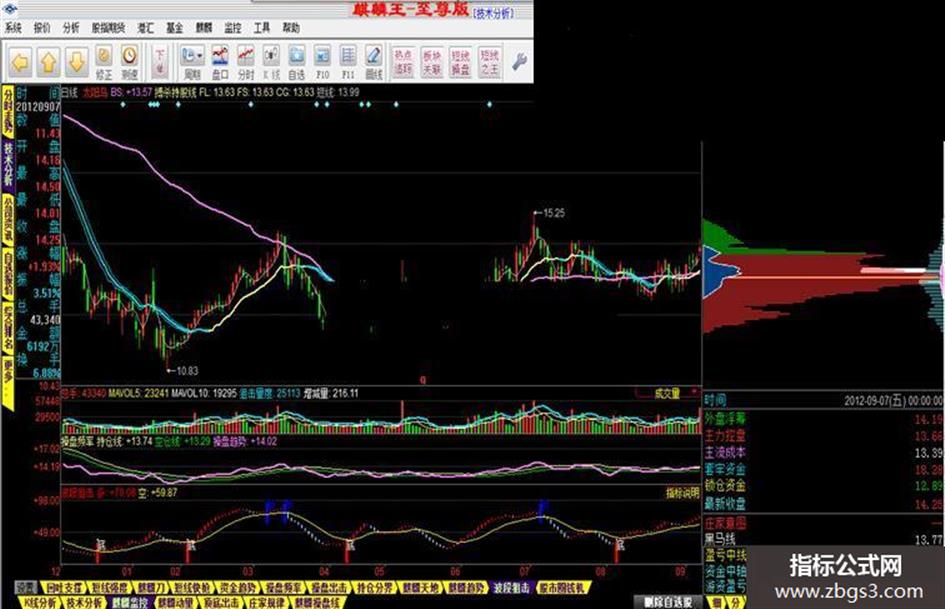Click the date 2012-09-07 time value
The width and height of the screenshot is (945, 609).
pyautogui.click(x=893, y=400)
